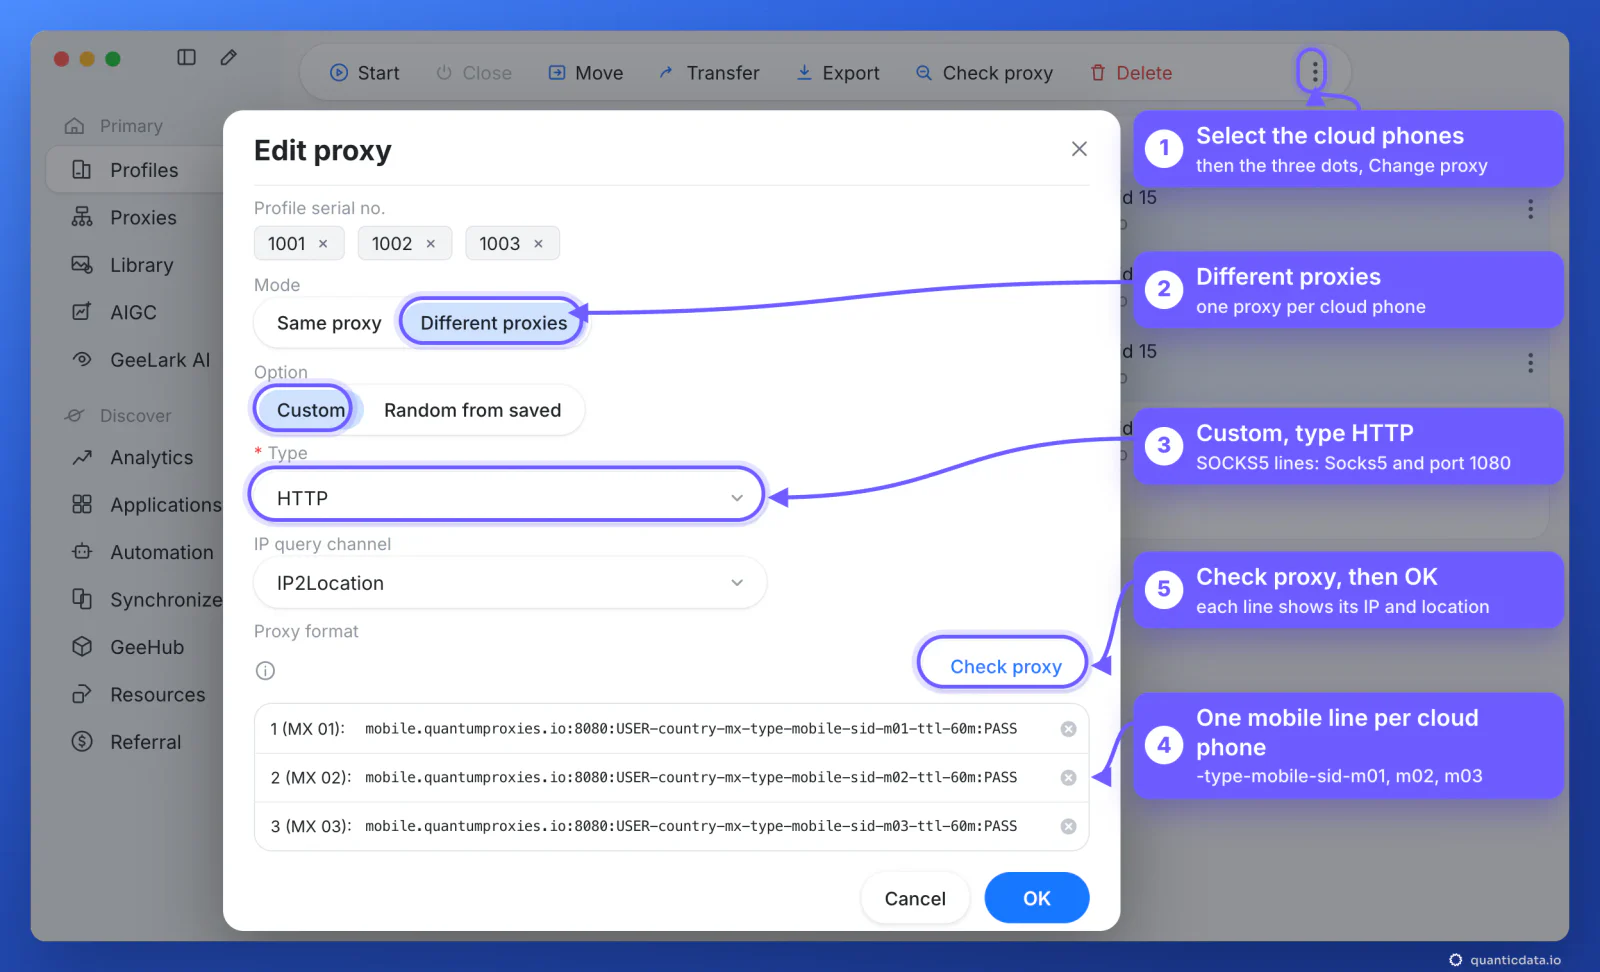This screenshot has width=1600, height=972.
Task: Click the Start toolbar button
Action: (x=365, y=73)
